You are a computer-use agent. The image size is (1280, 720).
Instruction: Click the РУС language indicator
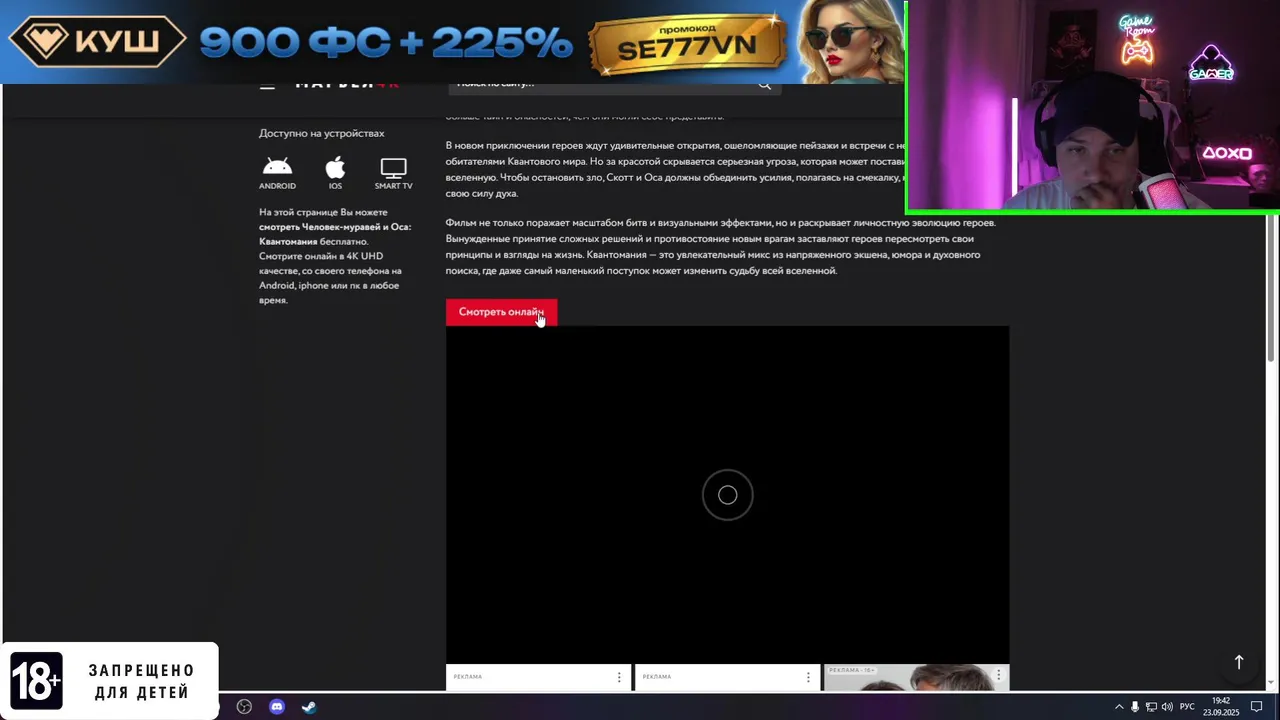tap(1187, 707)
